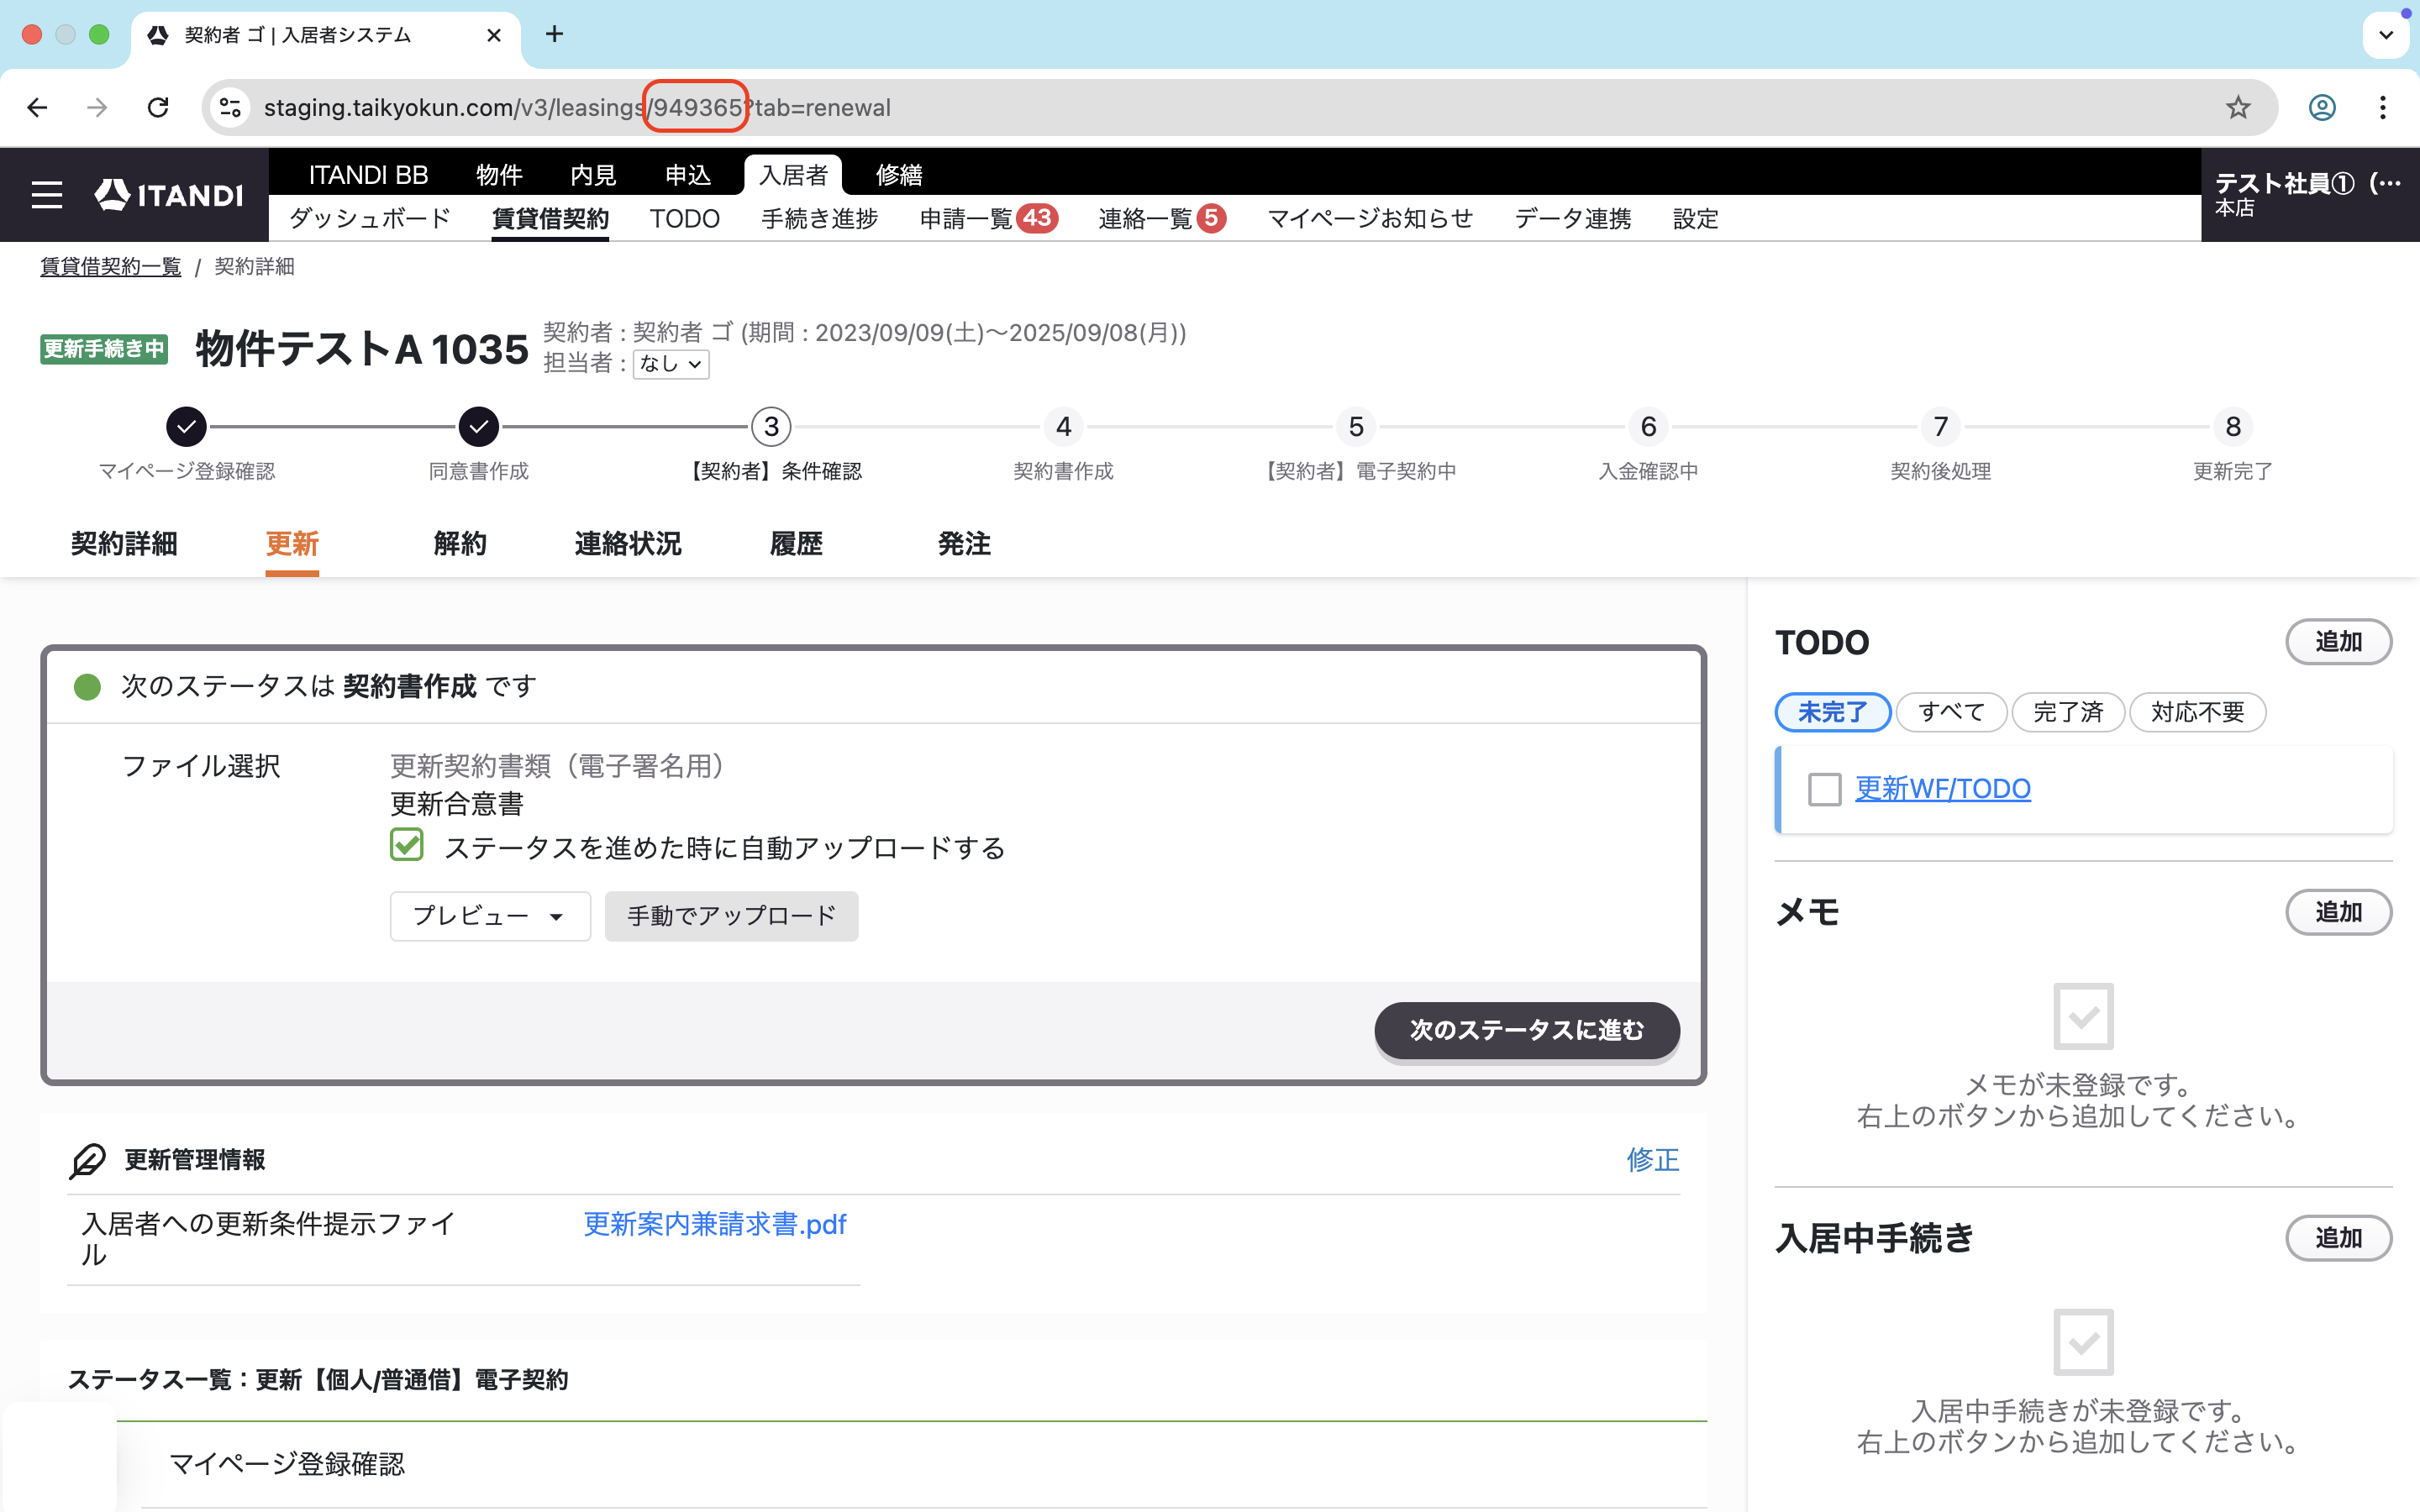The height and width of the screenshot is (1512, 2420).
Task: Toggle auto-upload on status advance checkbox
Action: coord(407,845)
